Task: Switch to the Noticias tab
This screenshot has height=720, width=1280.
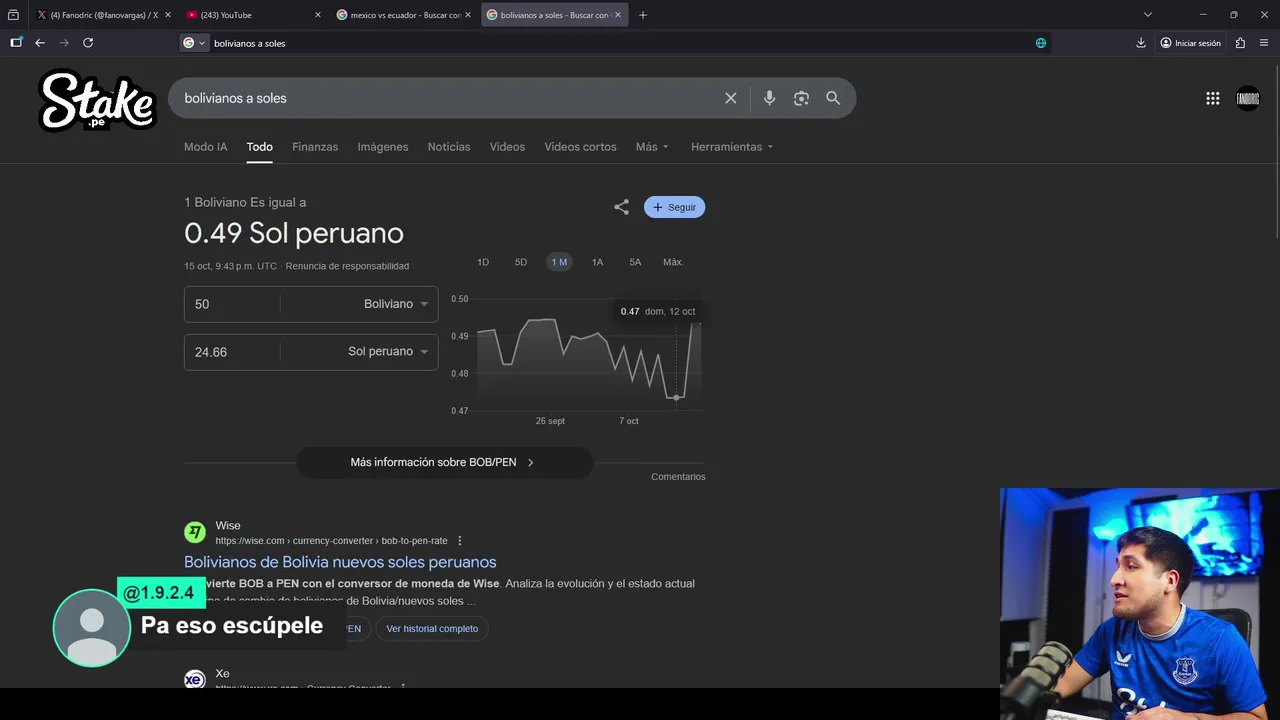Action: [x=449, y=147]
